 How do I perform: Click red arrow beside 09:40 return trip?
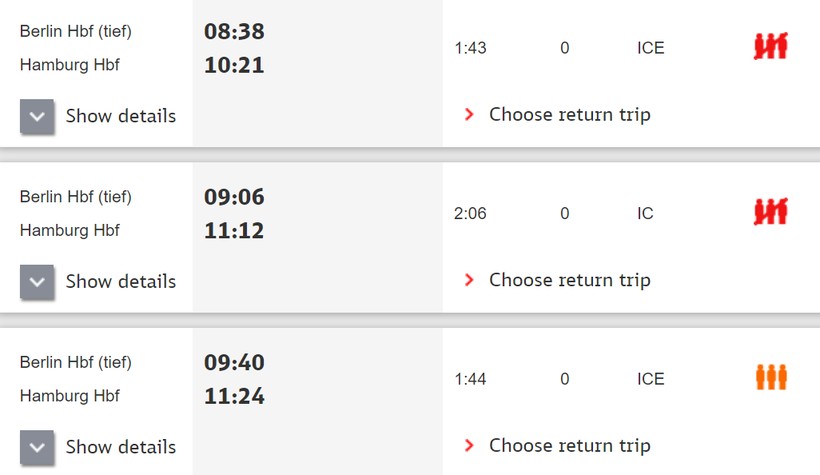point(469,446)
